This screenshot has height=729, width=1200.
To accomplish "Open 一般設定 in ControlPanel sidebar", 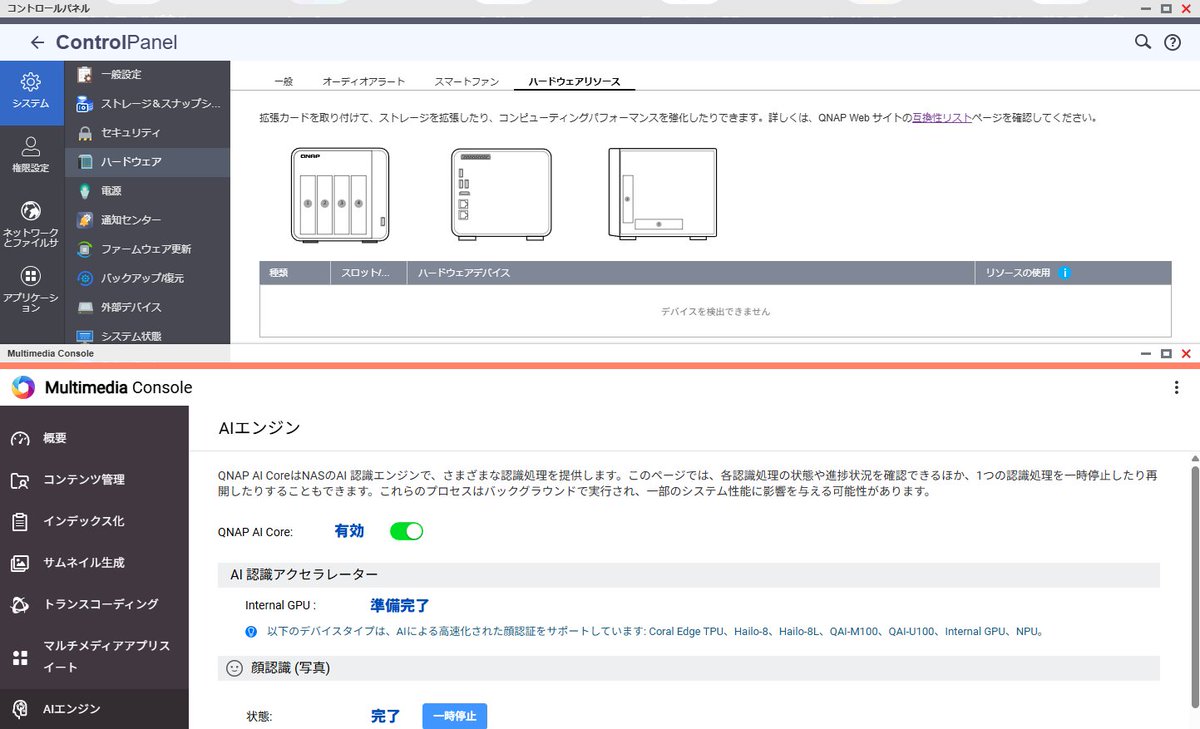I will click(x=147, y=75).
